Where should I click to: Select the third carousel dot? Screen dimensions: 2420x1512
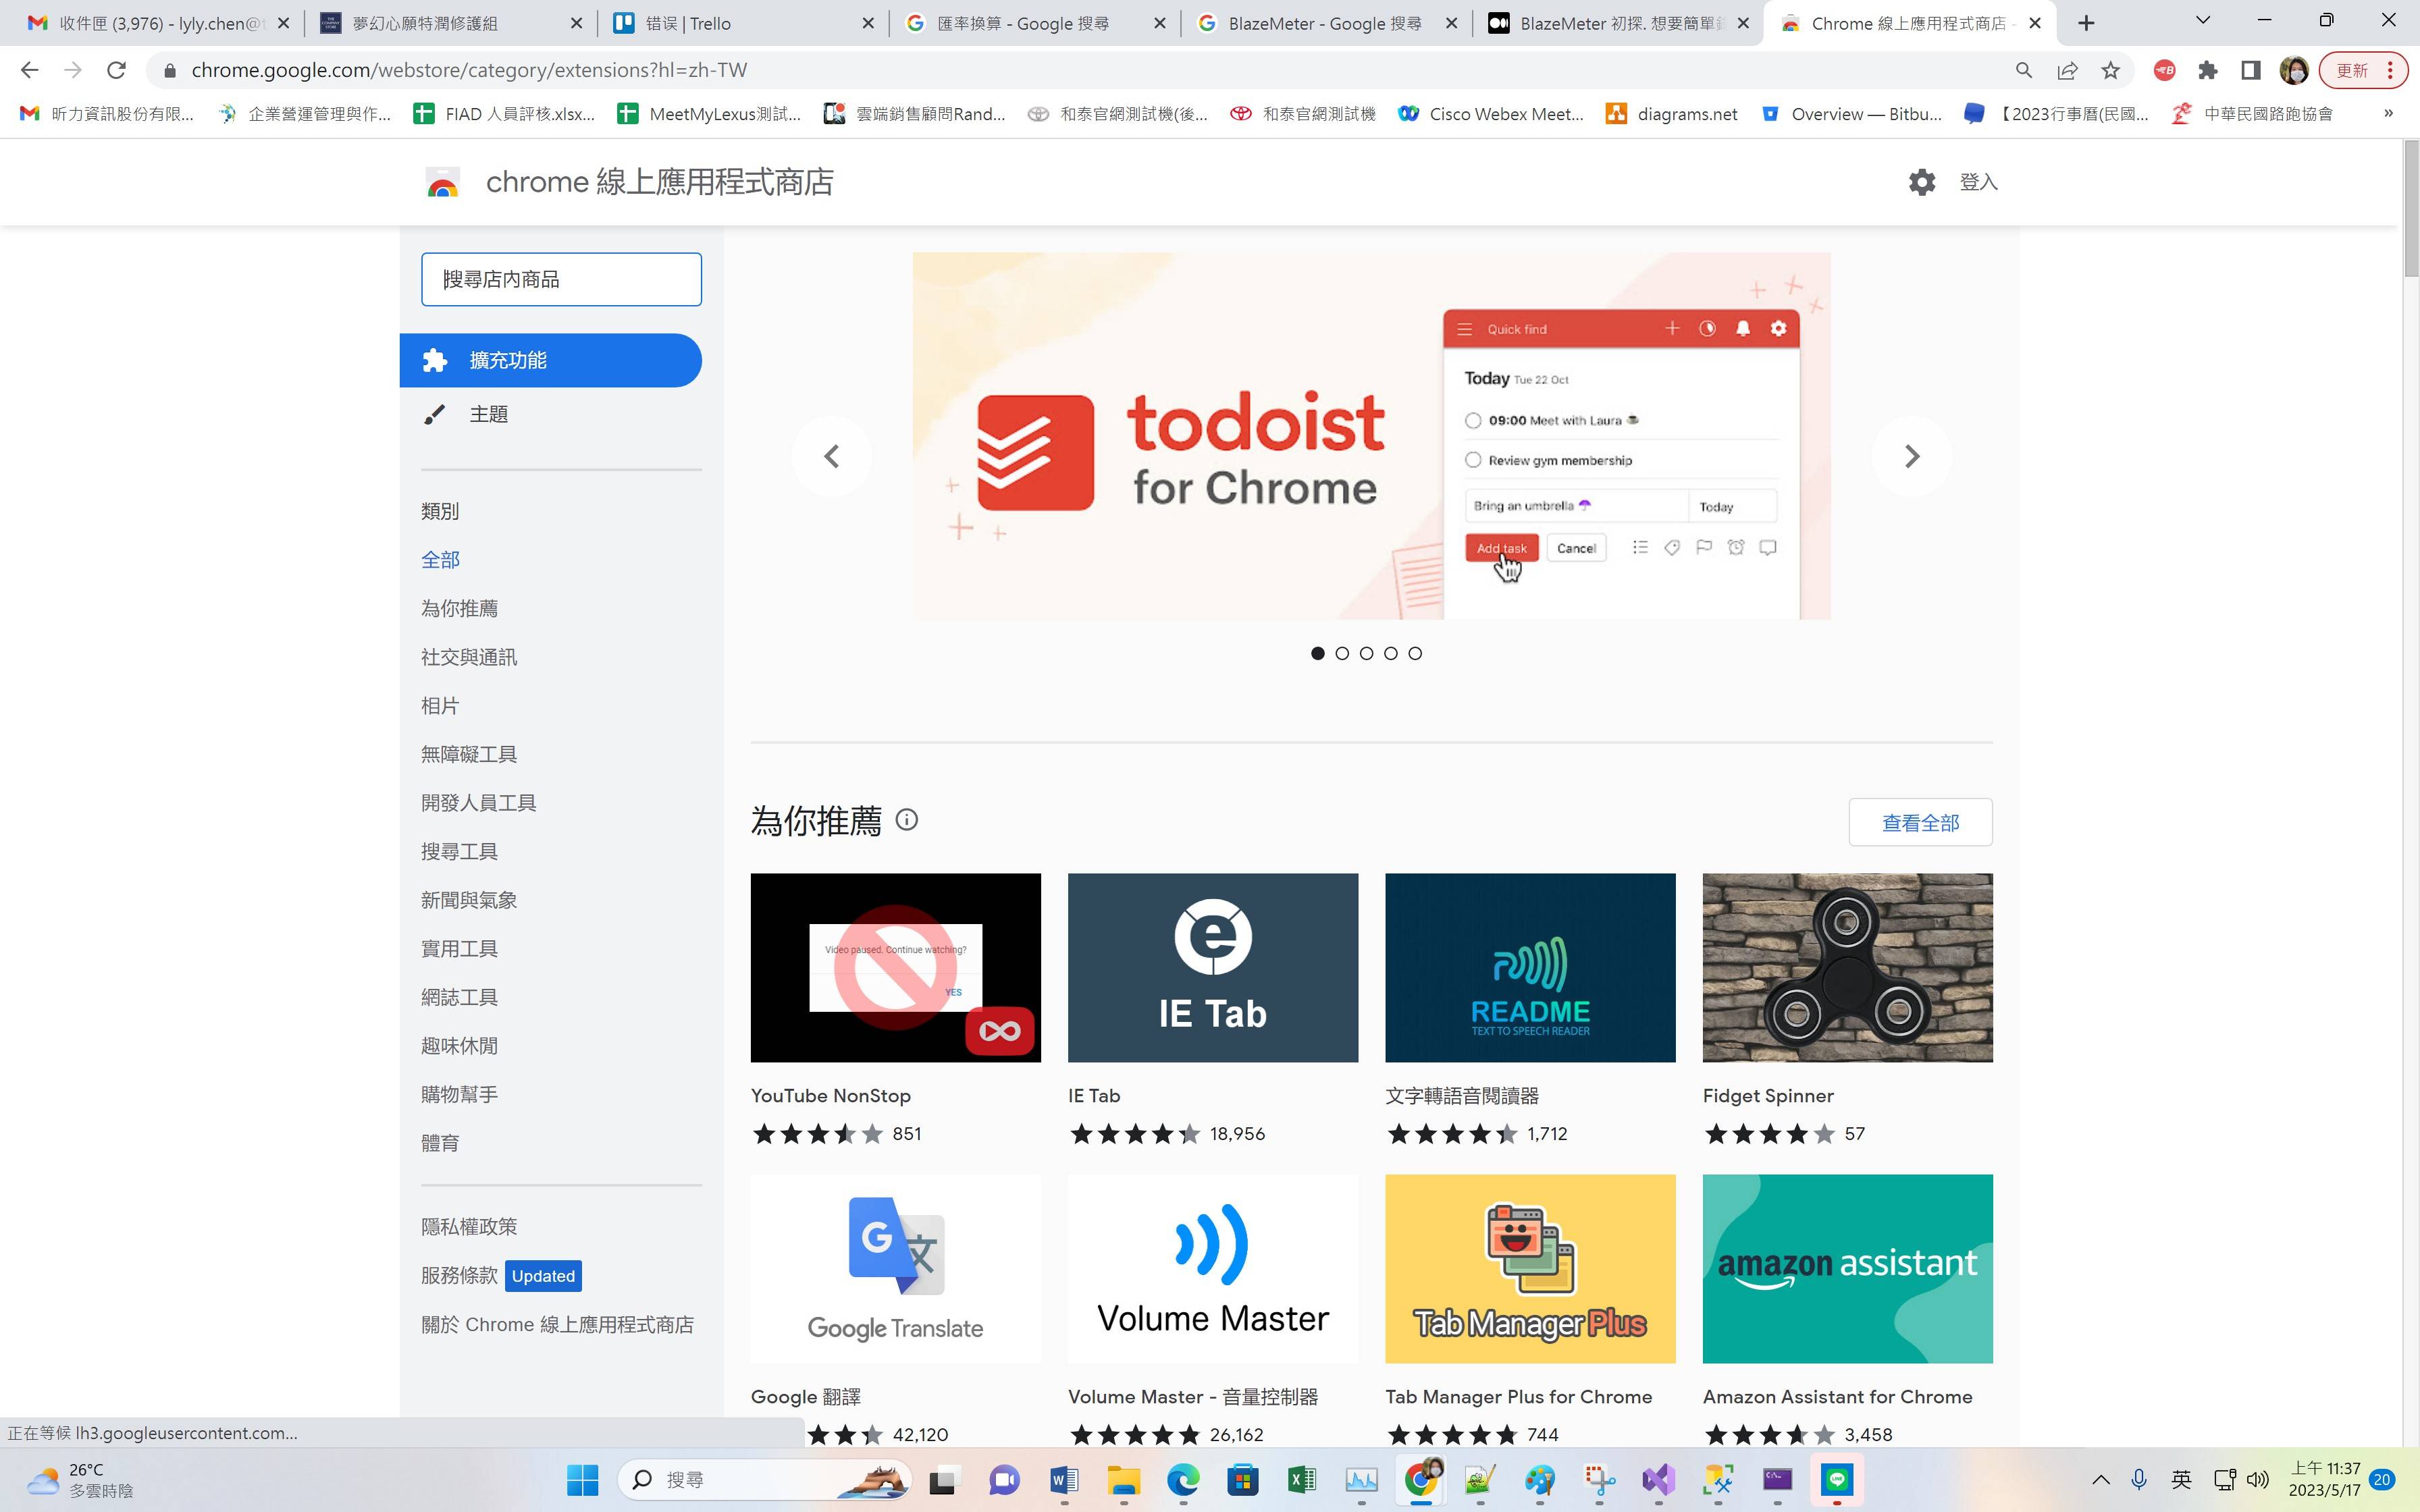click(x=1366, y=653)
